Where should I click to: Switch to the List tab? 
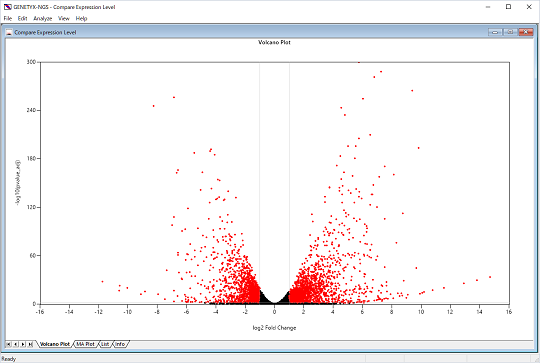[105, 344]
